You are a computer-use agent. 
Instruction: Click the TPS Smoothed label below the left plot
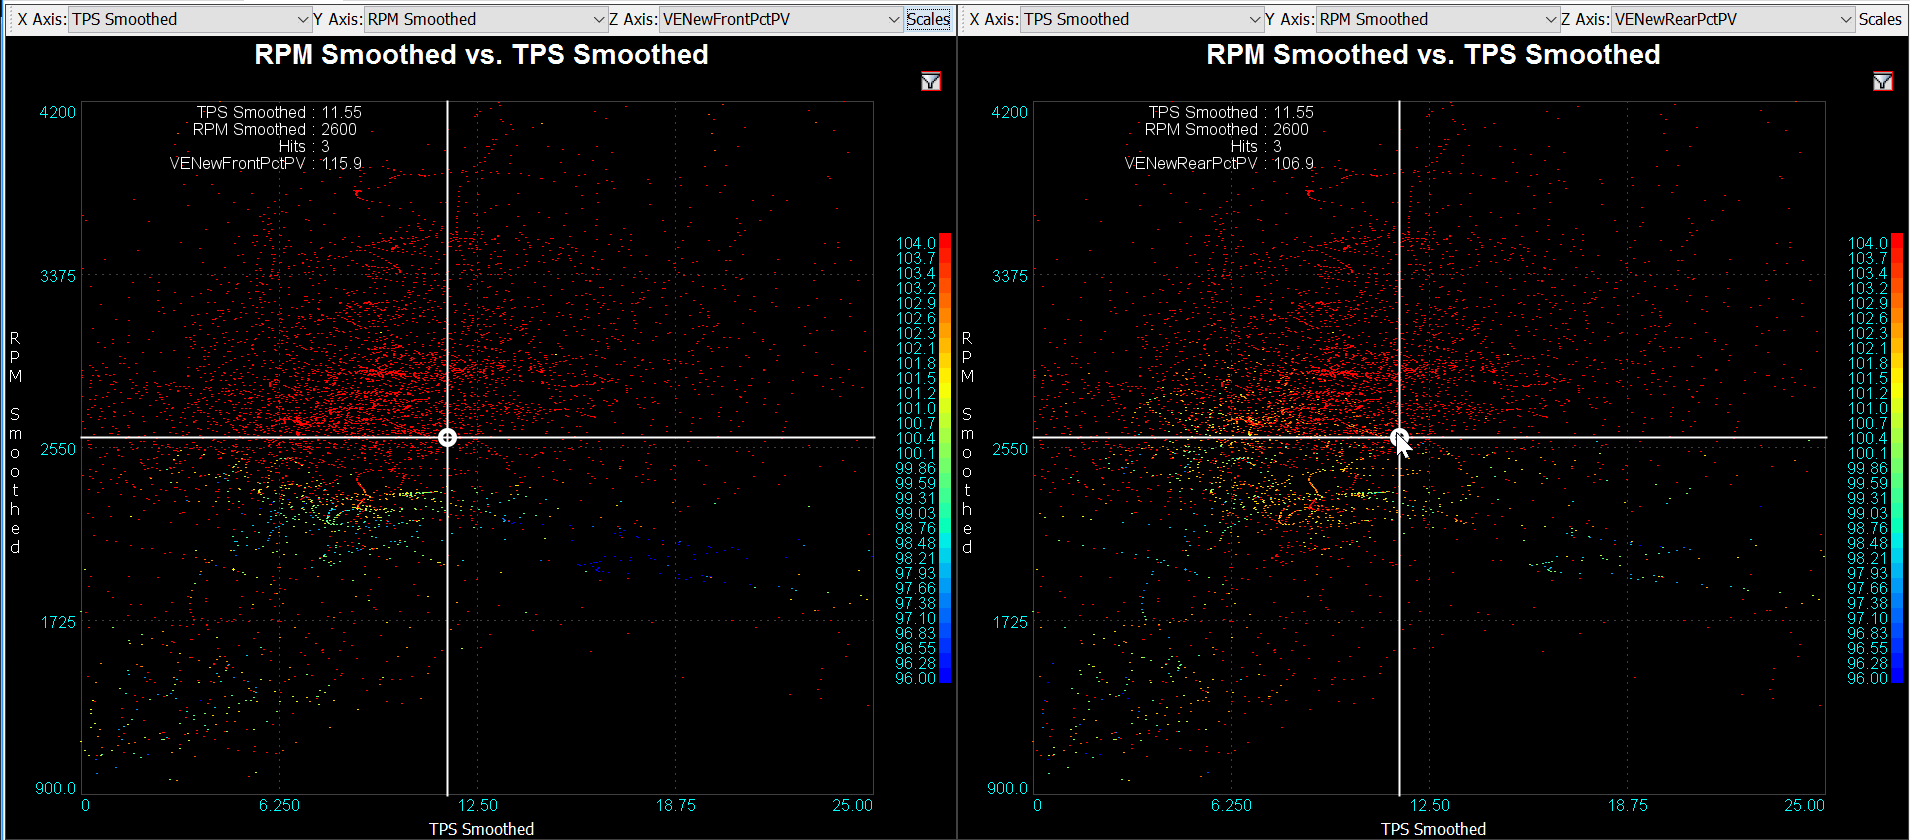point(481,829)
